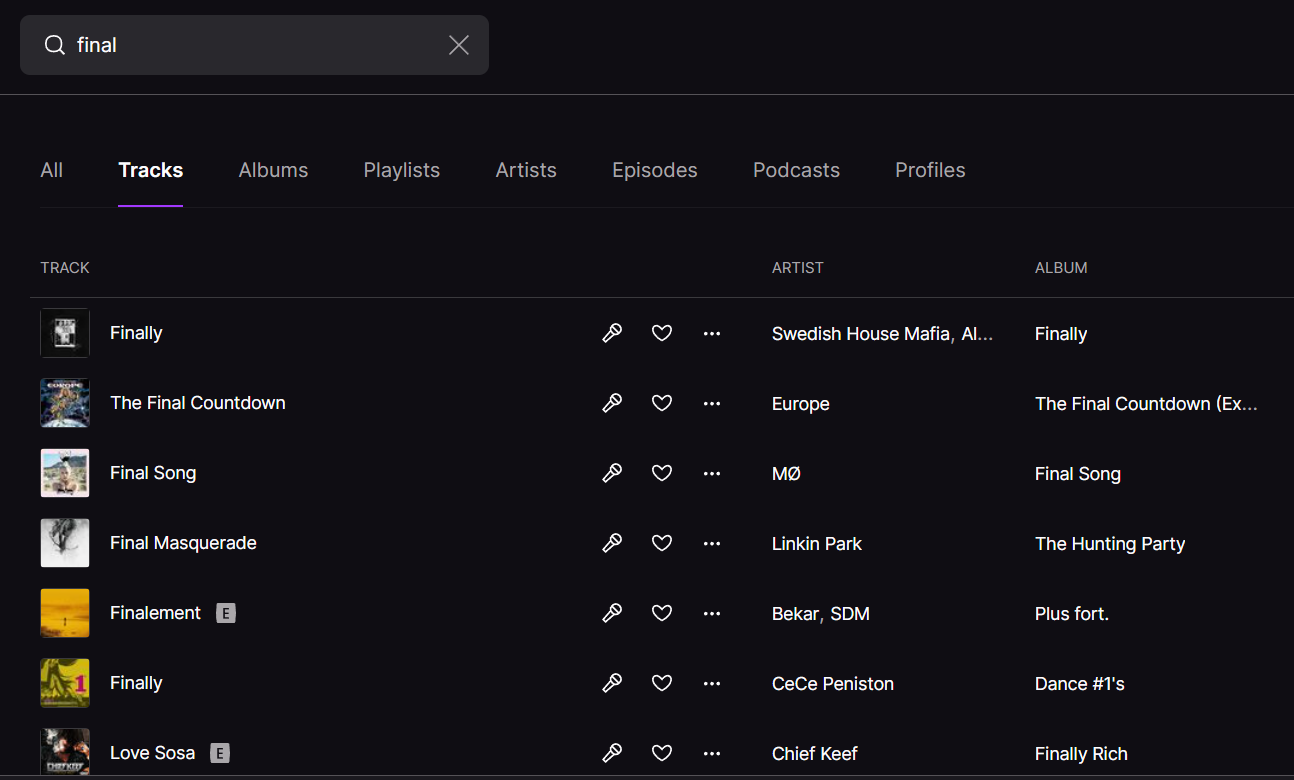The width and height of the screenshot is (1294, 780).
Task: Click The Final Countdown album cover thumbnail
Action: click(x=65, y=403)
